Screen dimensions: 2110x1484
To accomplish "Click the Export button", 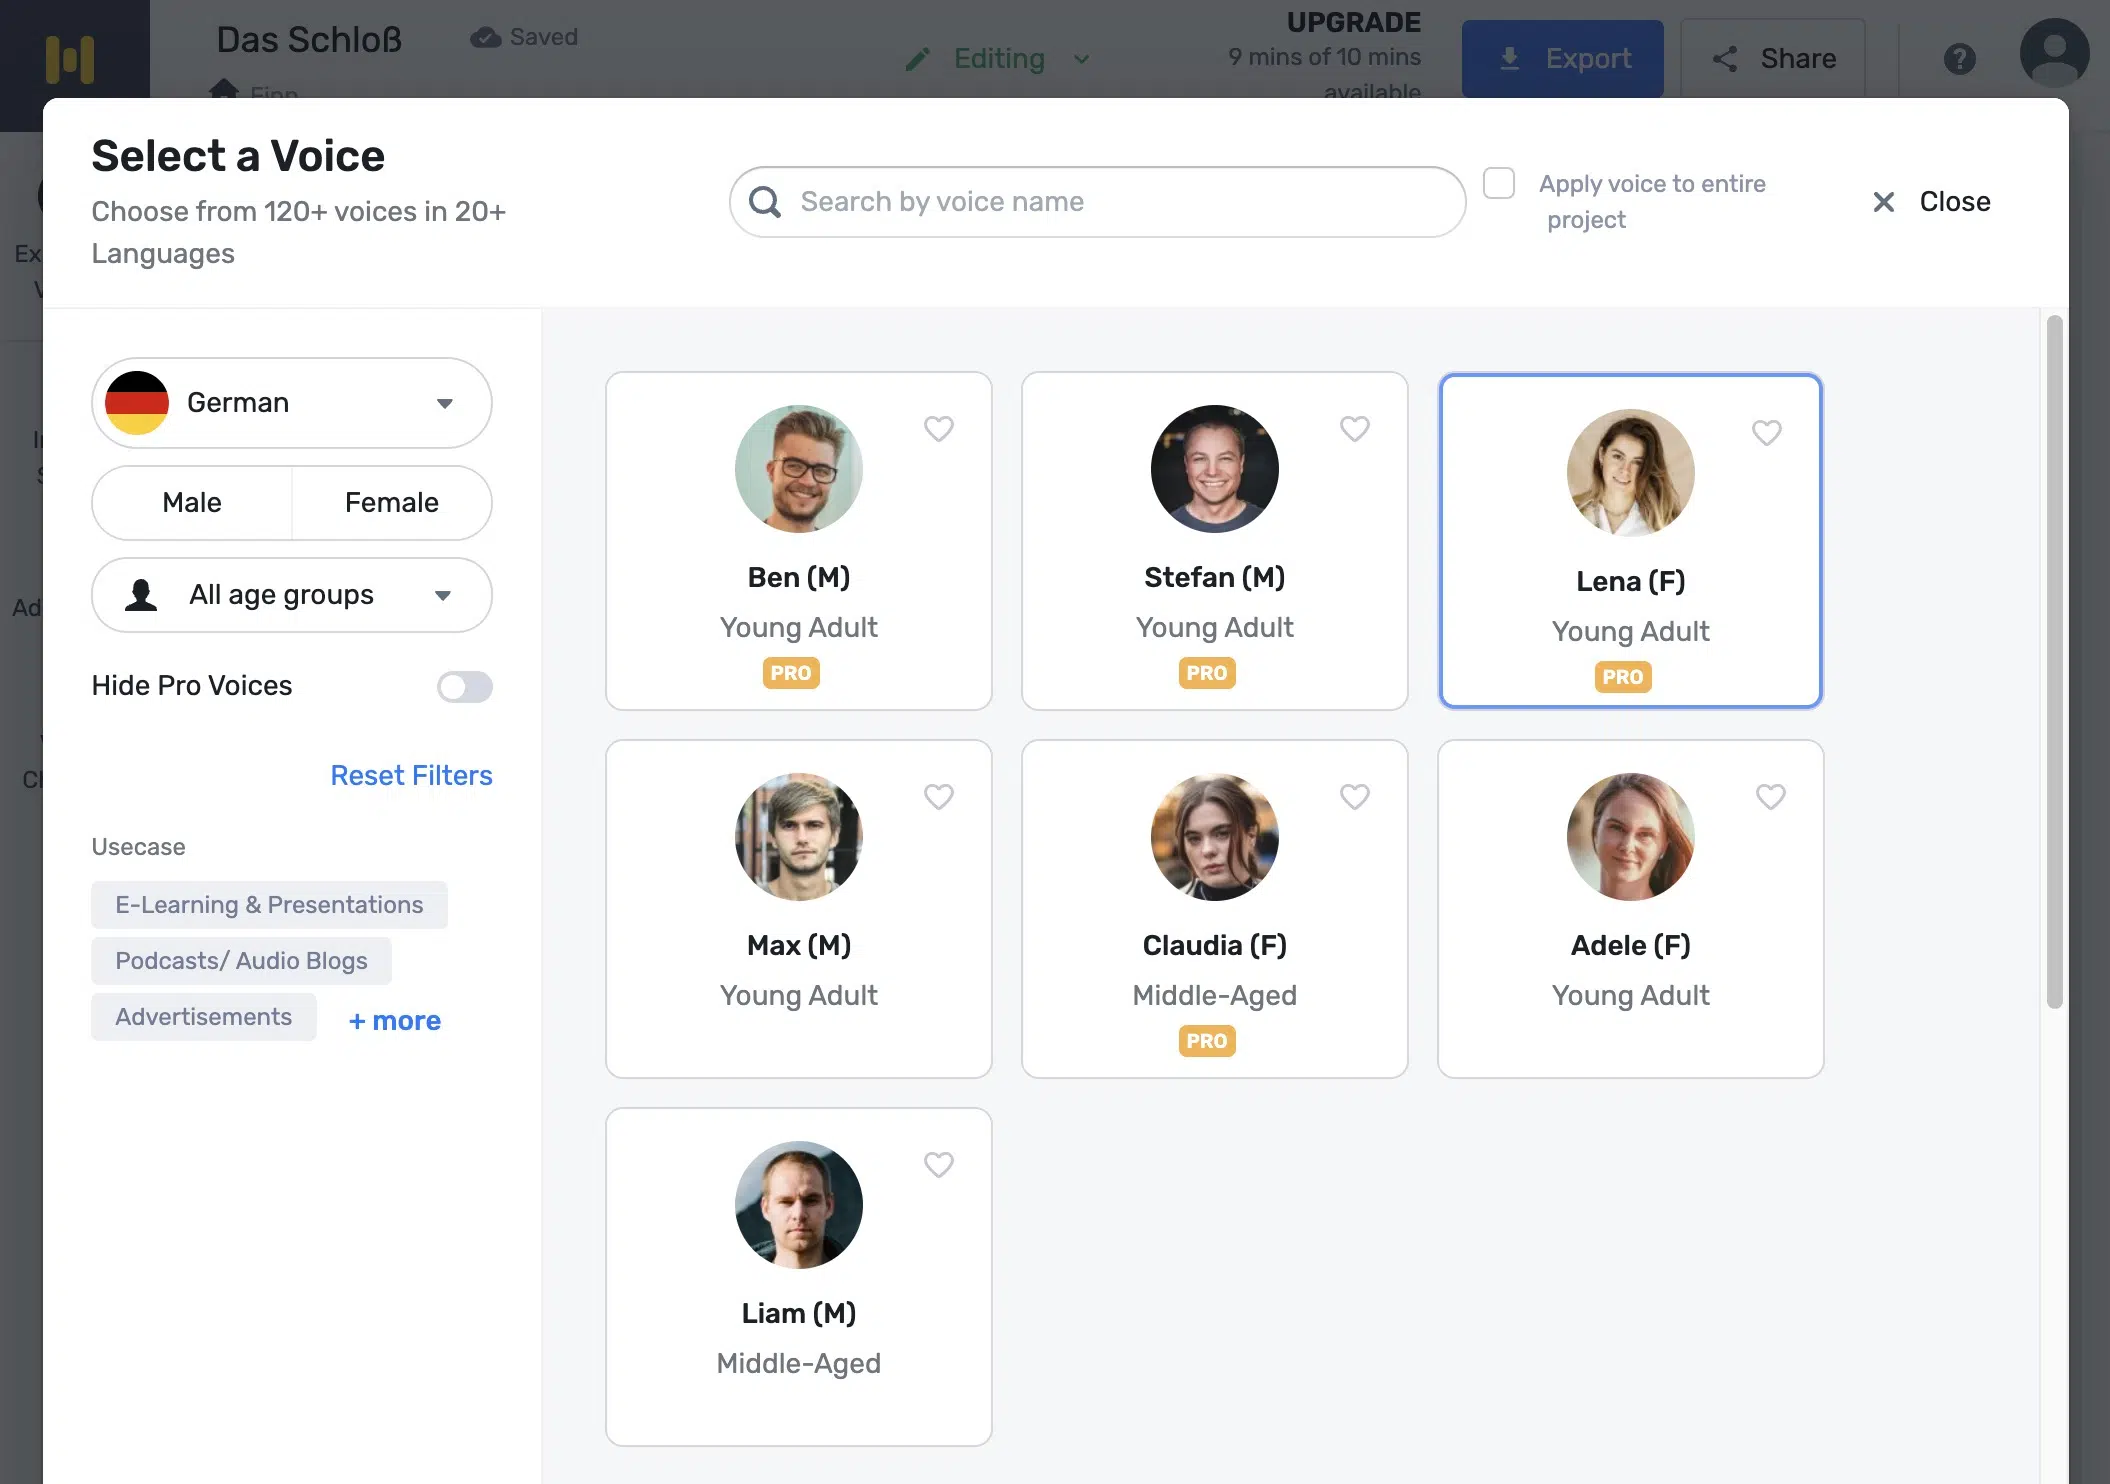I will click(1562, 59).
